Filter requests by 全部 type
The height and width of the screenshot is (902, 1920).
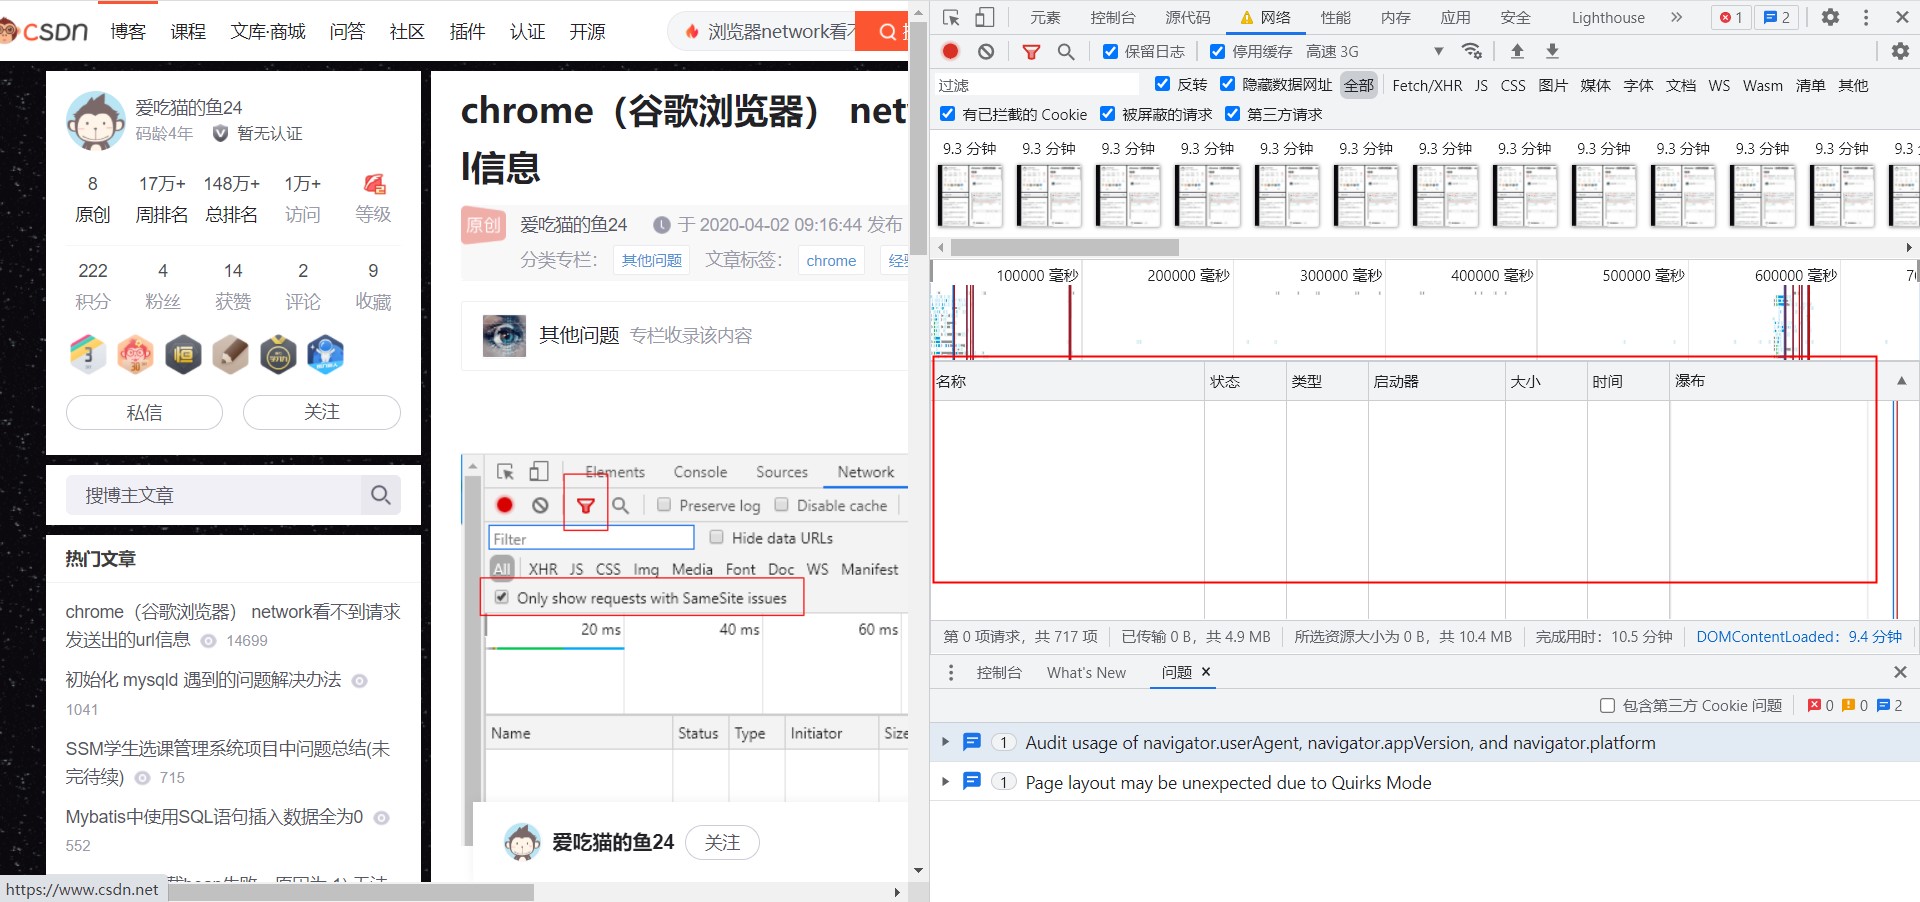(x=1358, y=86)
